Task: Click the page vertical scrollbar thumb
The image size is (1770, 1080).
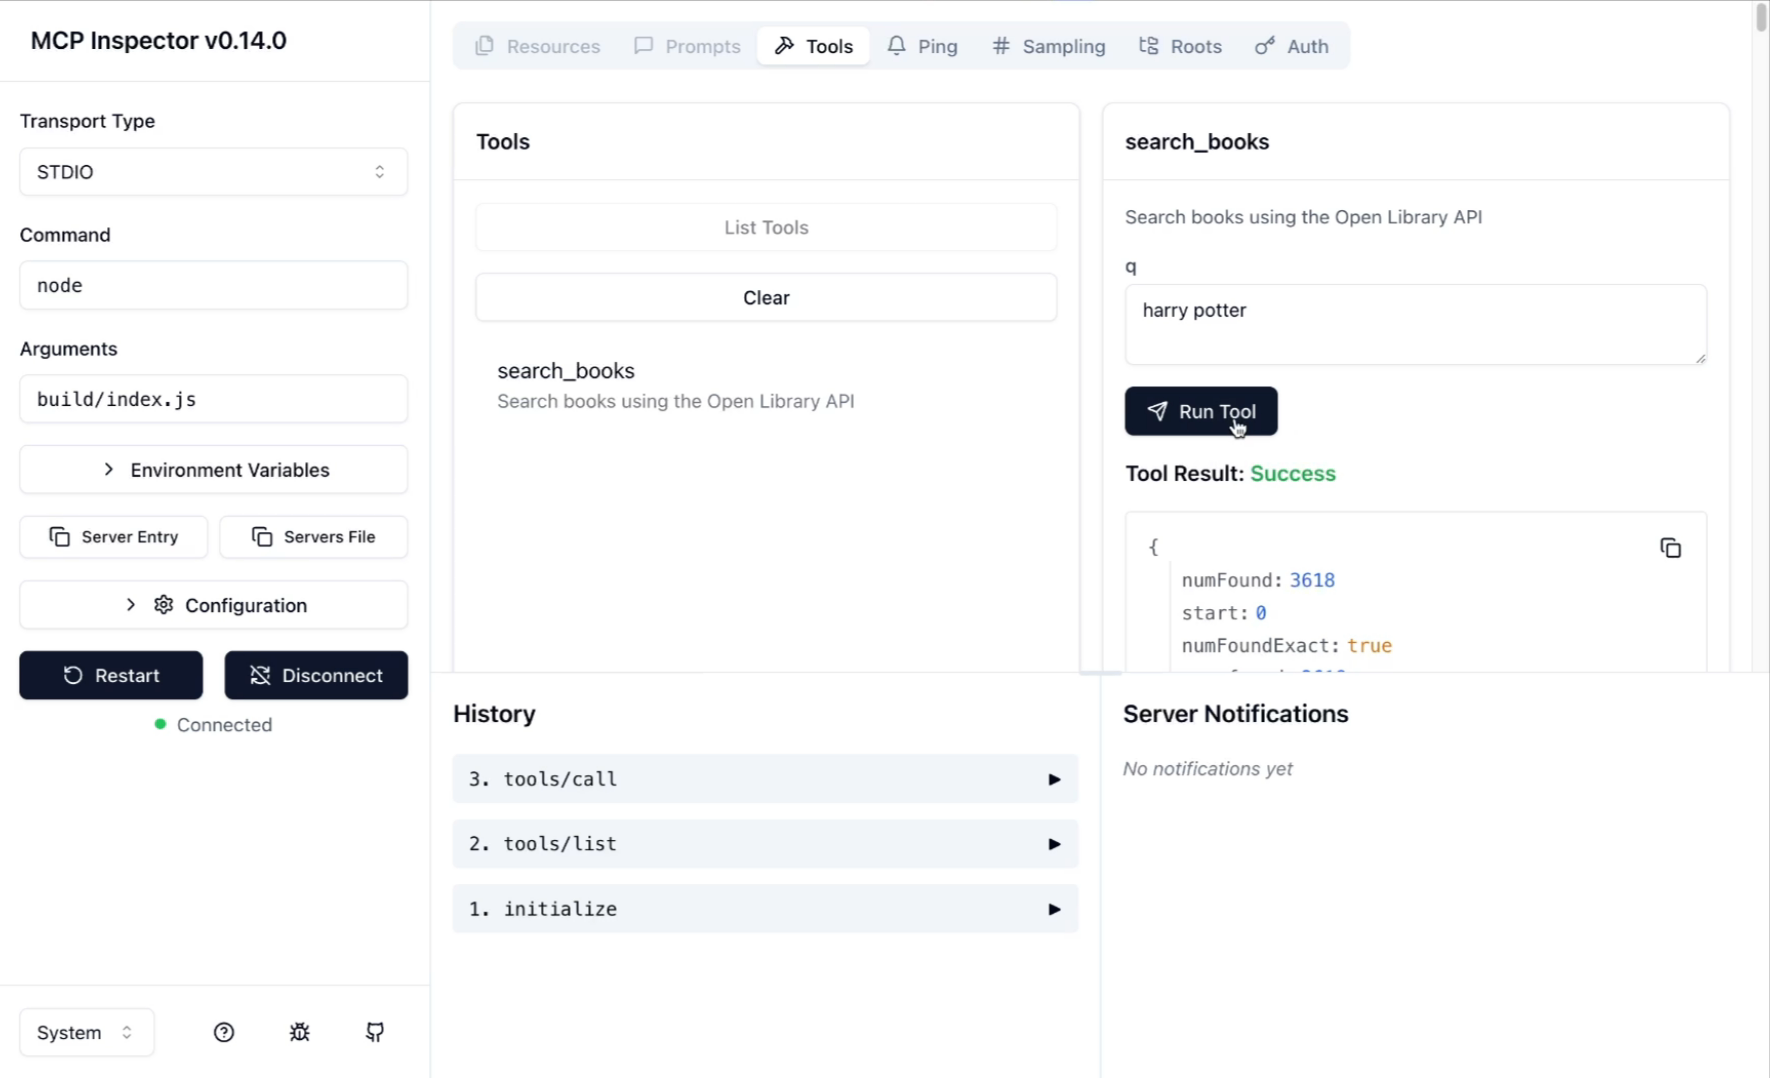Action: pyautogui.click(x=1761, y=17)
